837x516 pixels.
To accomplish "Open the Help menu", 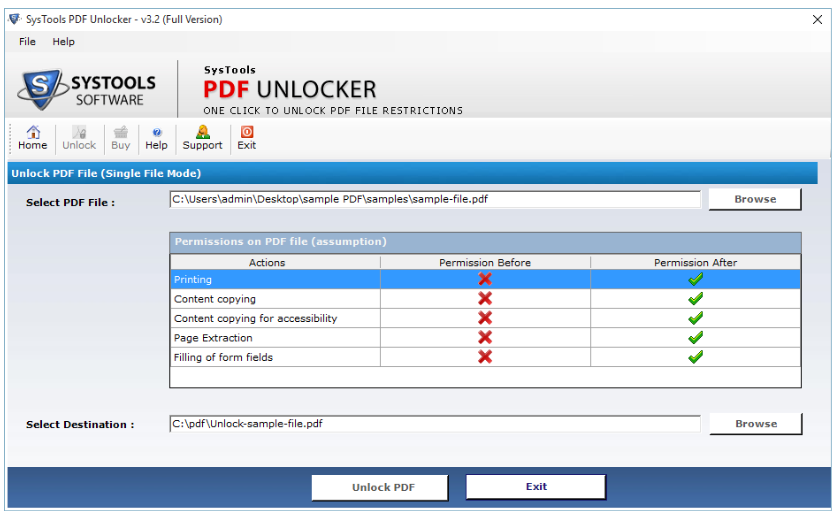I will click(x=64, y=42).
